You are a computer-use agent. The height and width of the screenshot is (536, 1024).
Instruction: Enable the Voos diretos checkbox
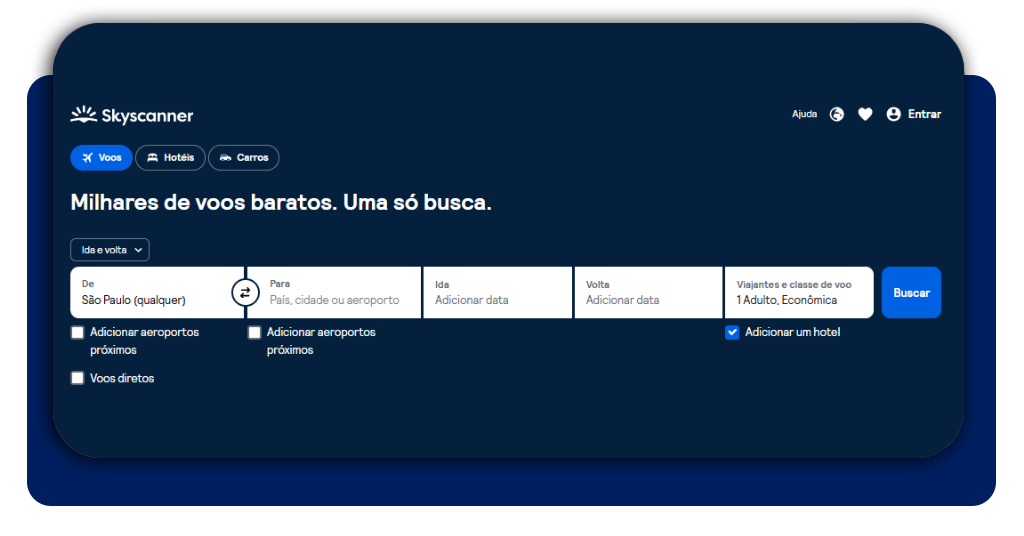tap(78, 378)
